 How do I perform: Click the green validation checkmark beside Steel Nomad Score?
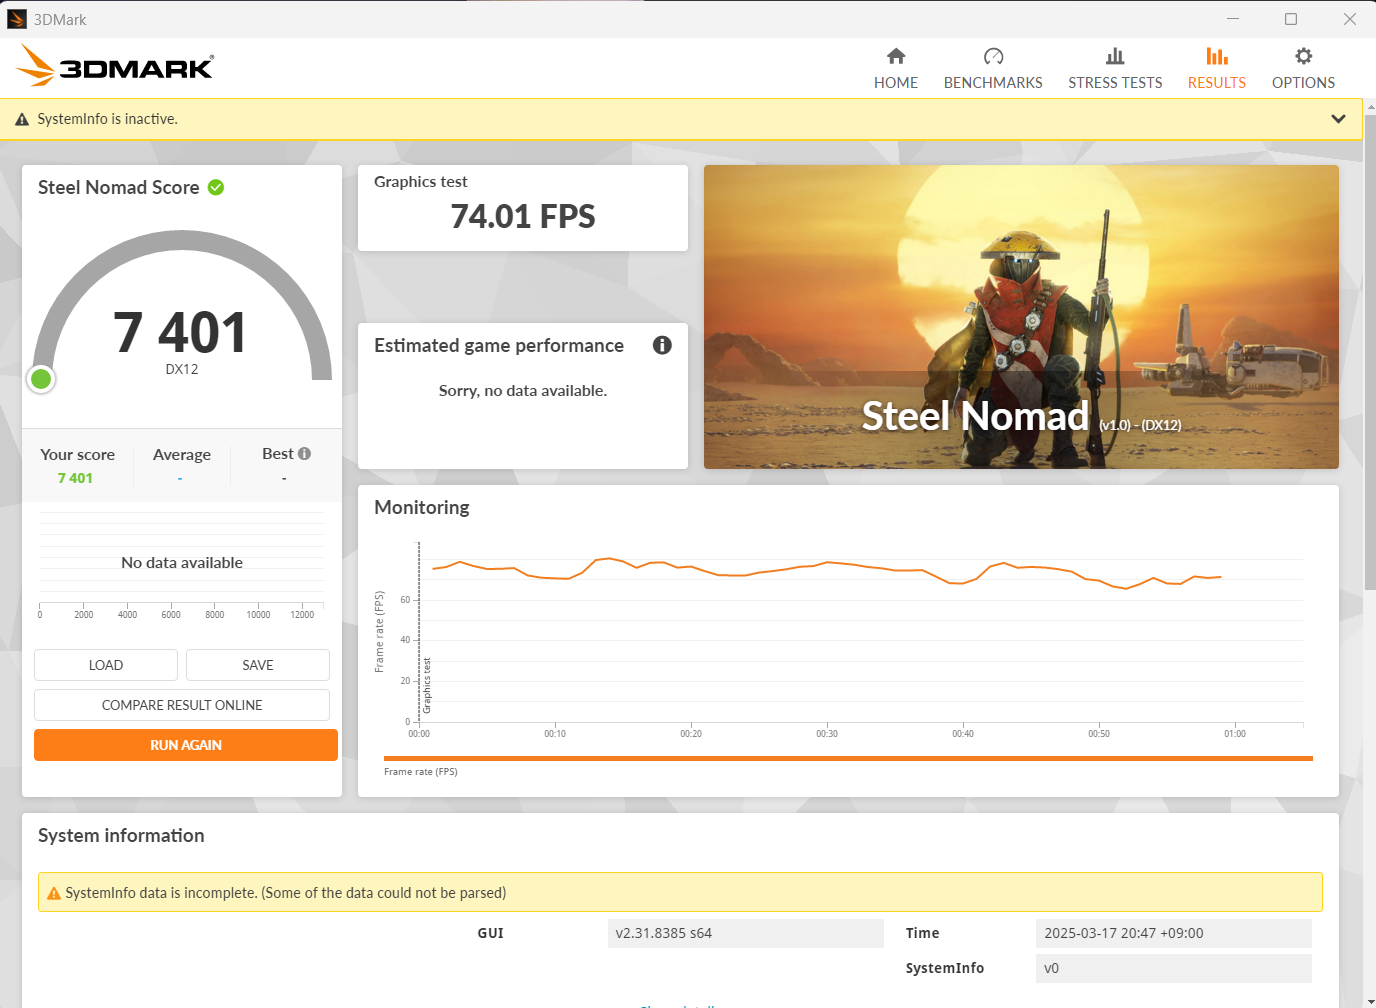point(216,187)
